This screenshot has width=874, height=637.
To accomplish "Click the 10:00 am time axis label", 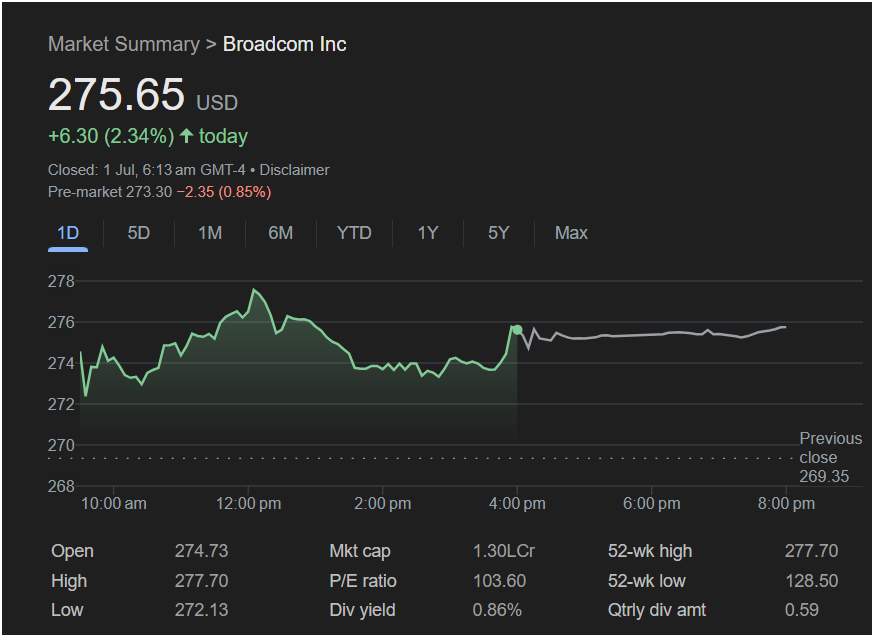I will tap(114, 504).
